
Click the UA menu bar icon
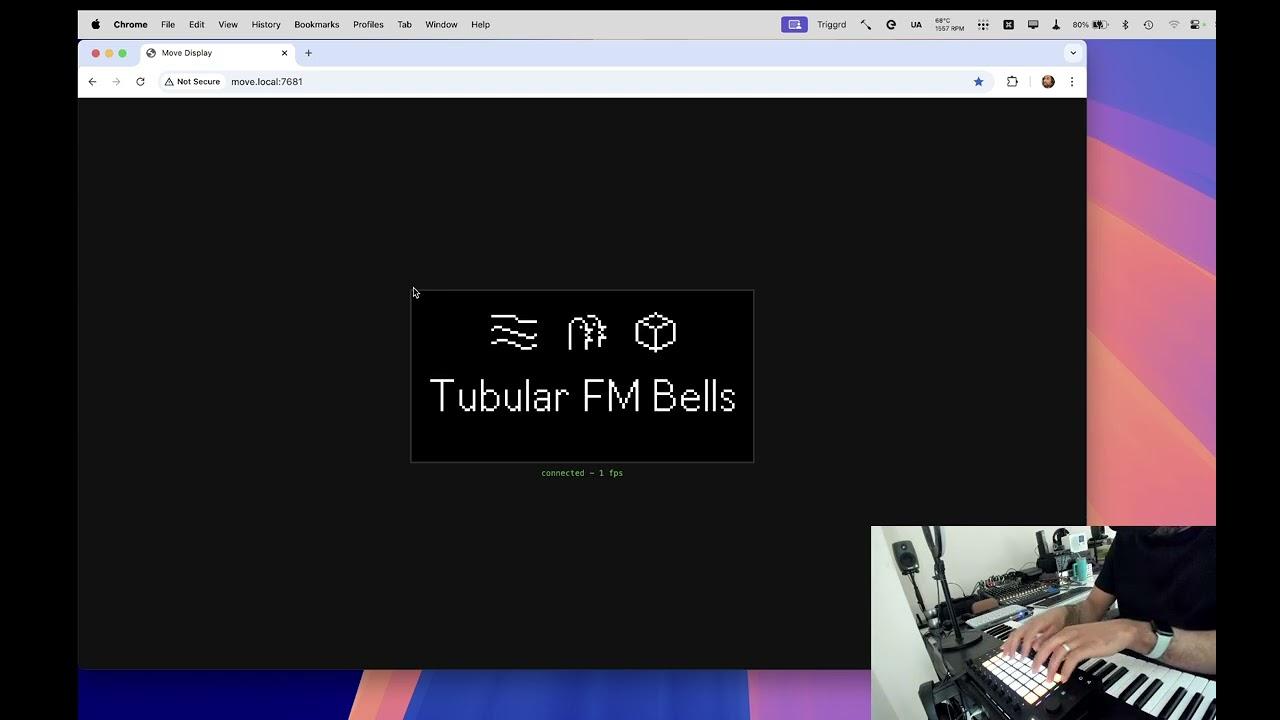(x=916, y=24)
